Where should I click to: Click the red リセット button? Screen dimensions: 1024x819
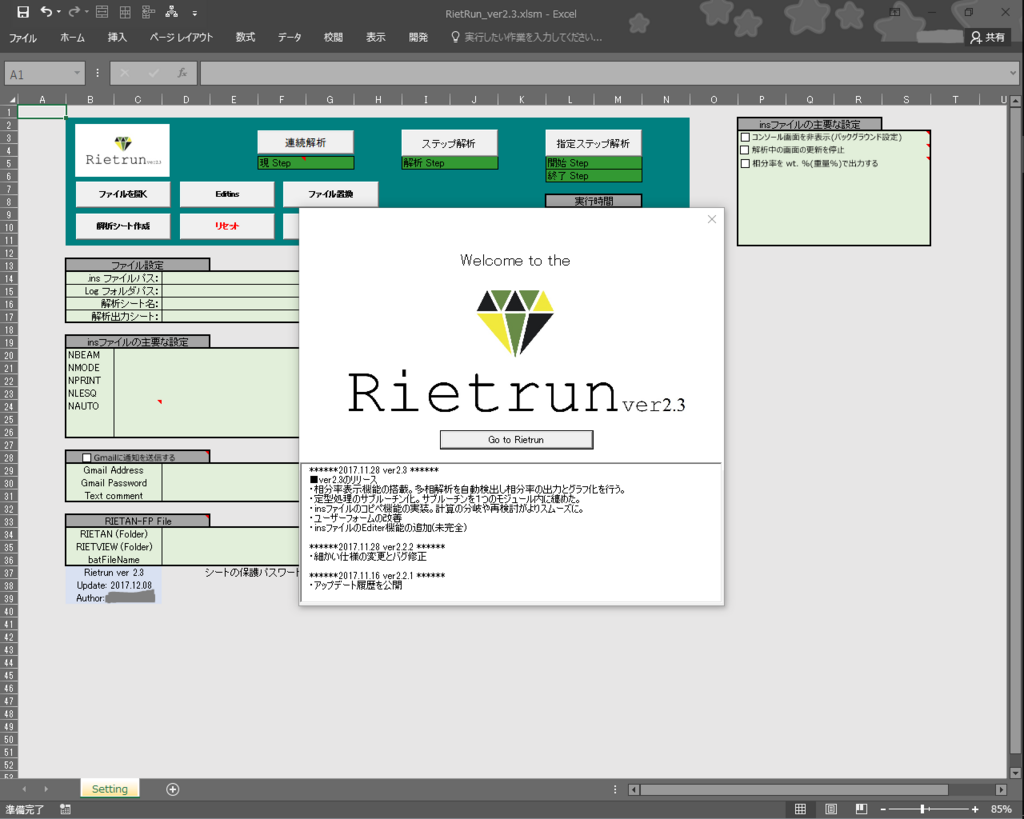(227, 226)
